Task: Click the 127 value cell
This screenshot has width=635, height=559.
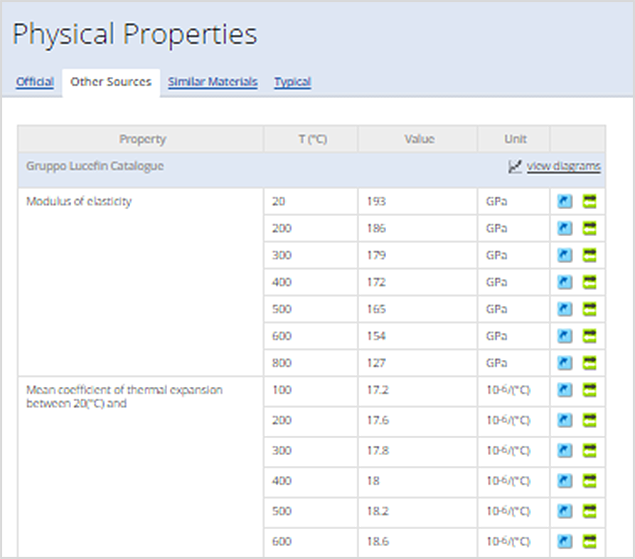Action: click(x=418, y=363)
